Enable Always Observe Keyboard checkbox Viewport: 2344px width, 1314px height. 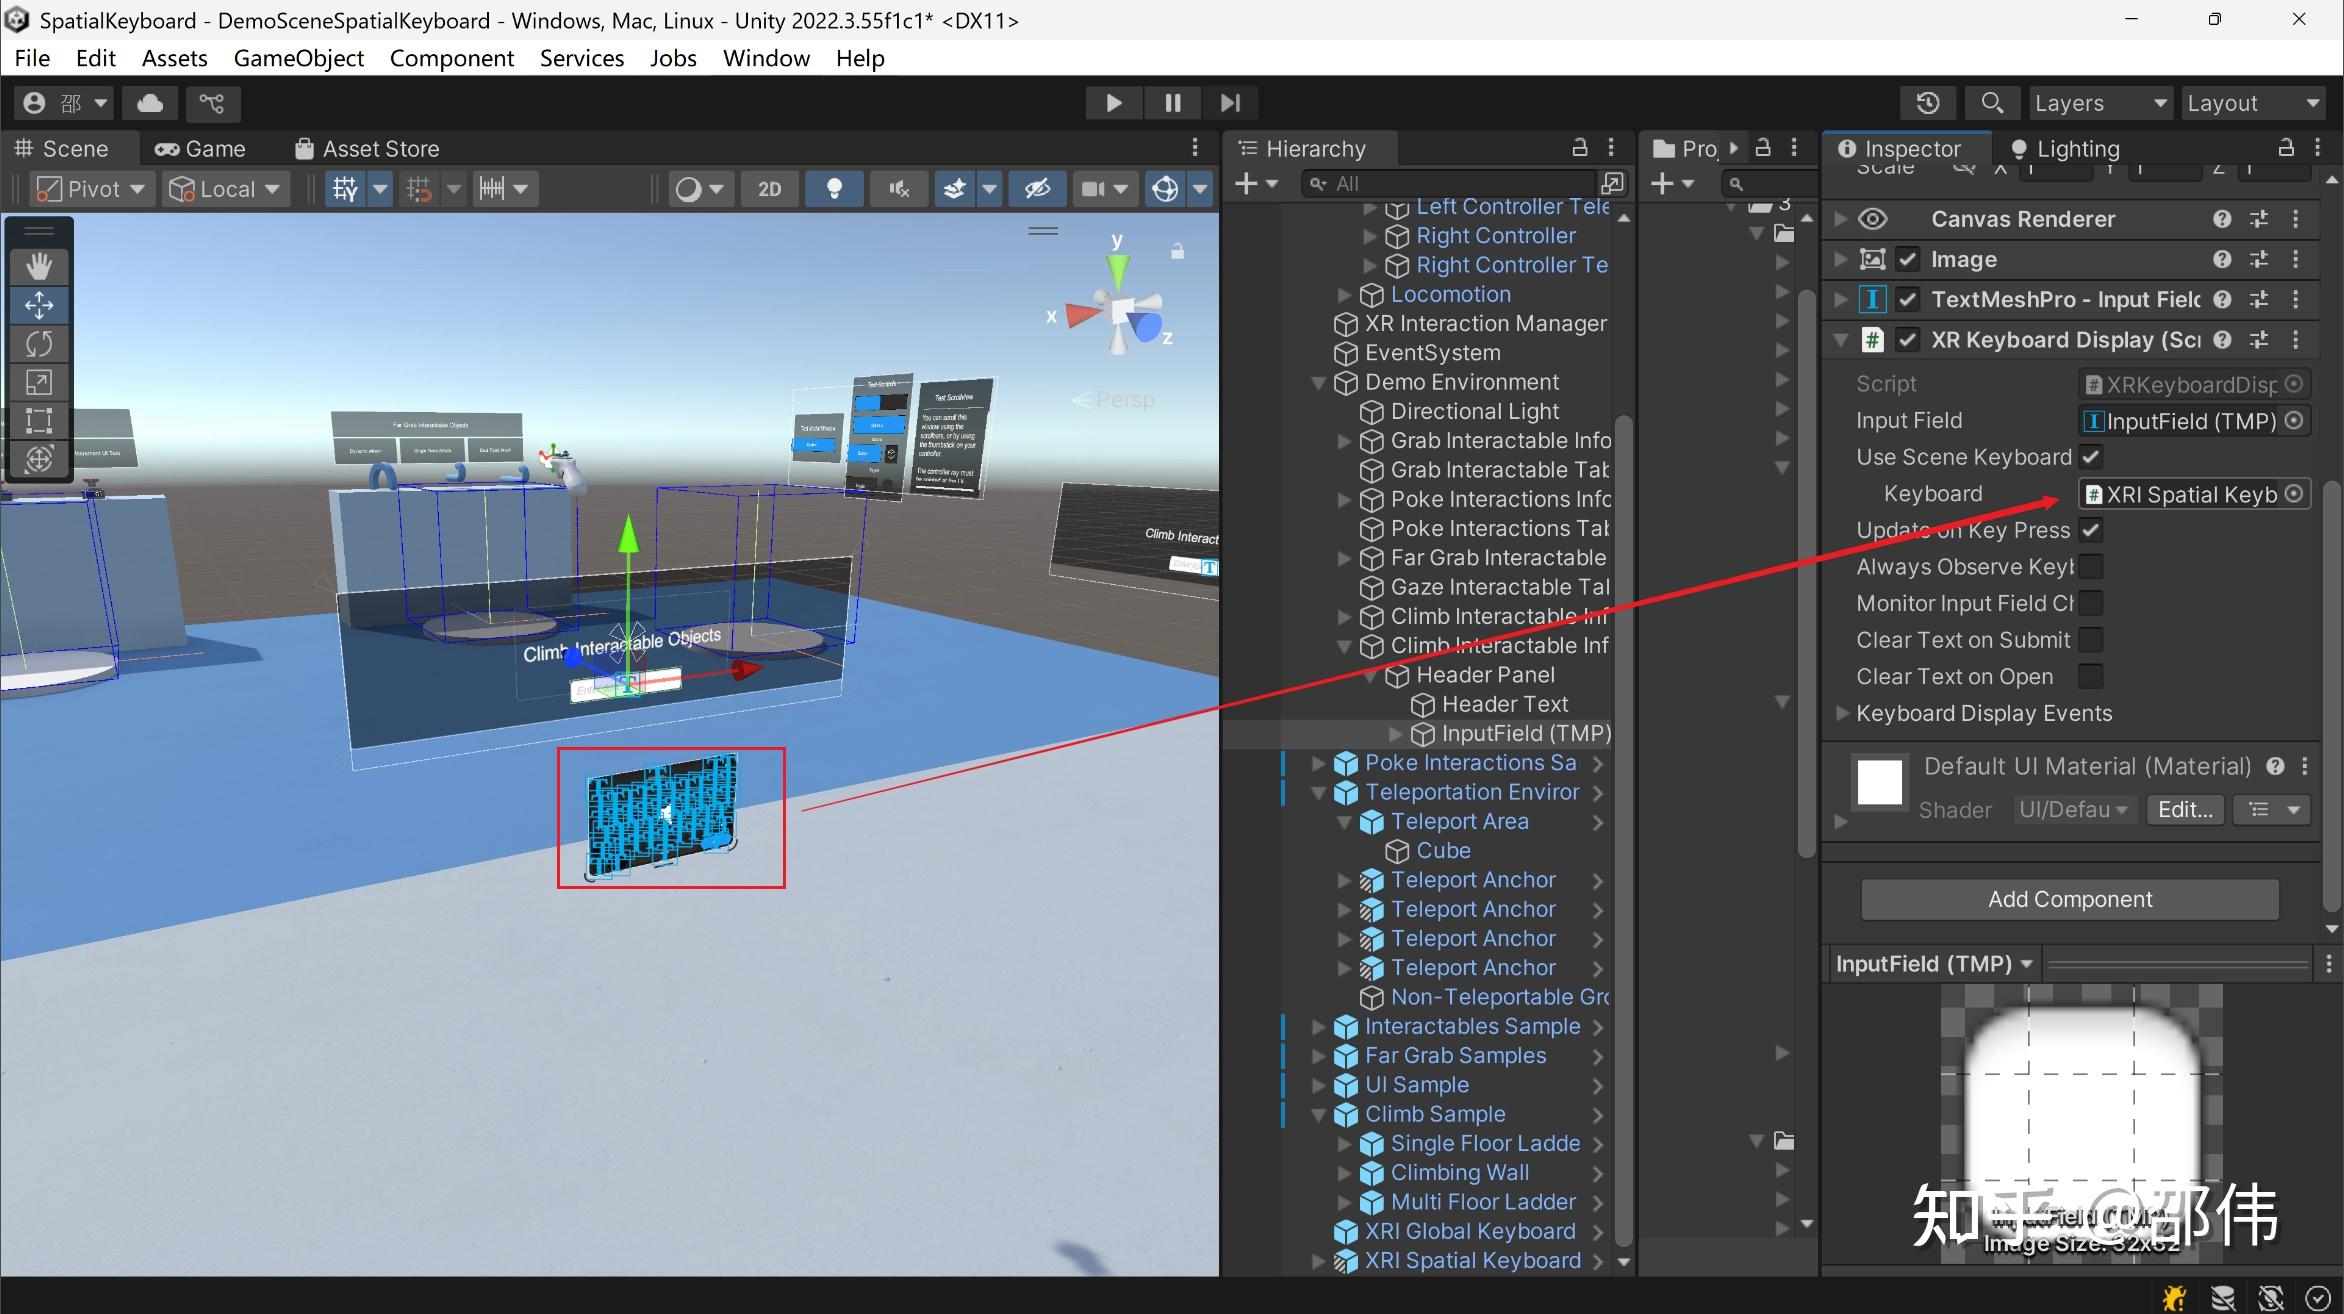[x=2090, y=567]
